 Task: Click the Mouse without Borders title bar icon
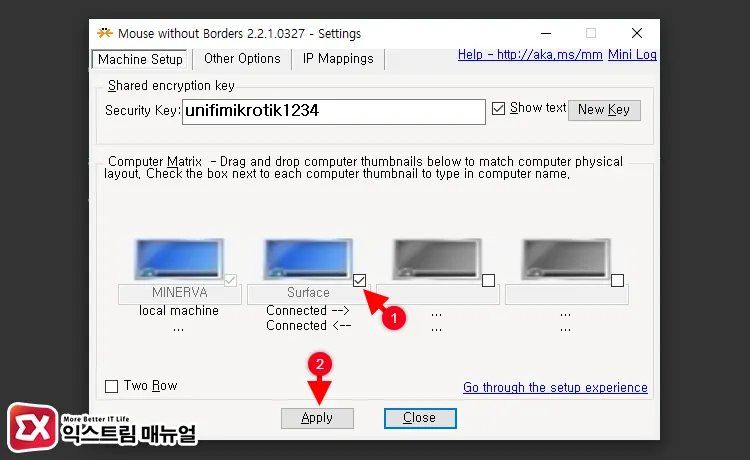tap(103, 32)
